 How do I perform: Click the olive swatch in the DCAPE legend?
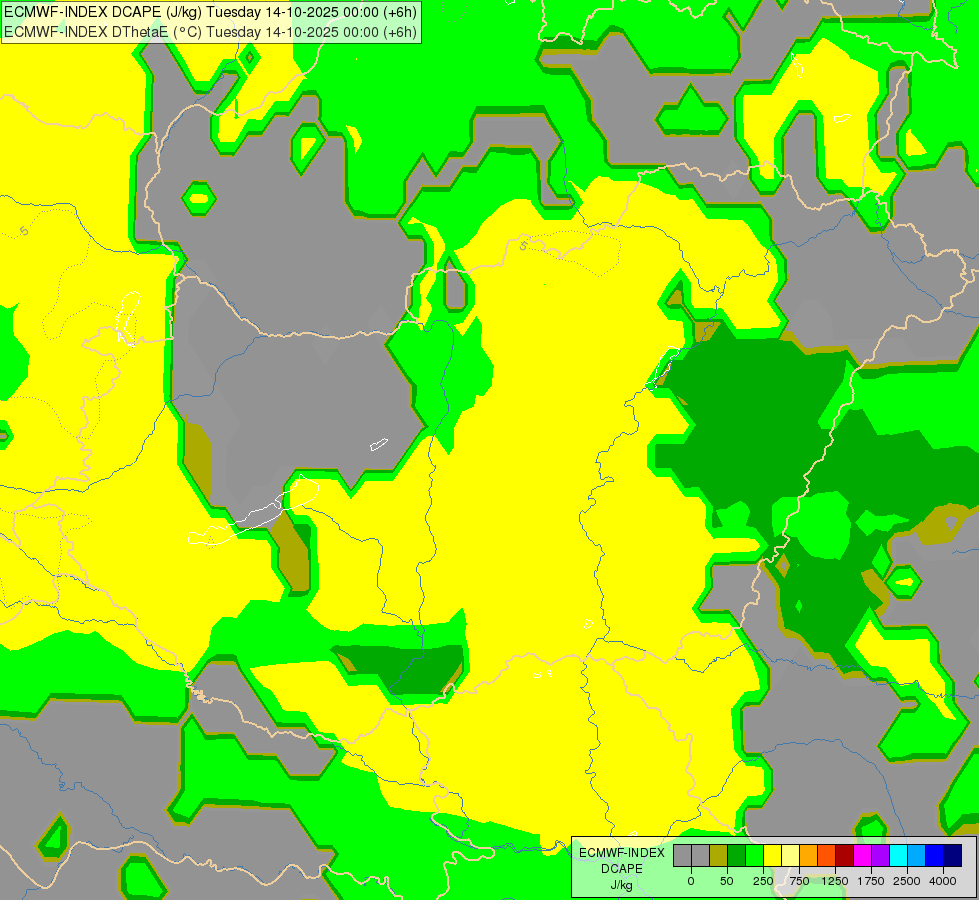pyautogui.click(x=719, y=855)
